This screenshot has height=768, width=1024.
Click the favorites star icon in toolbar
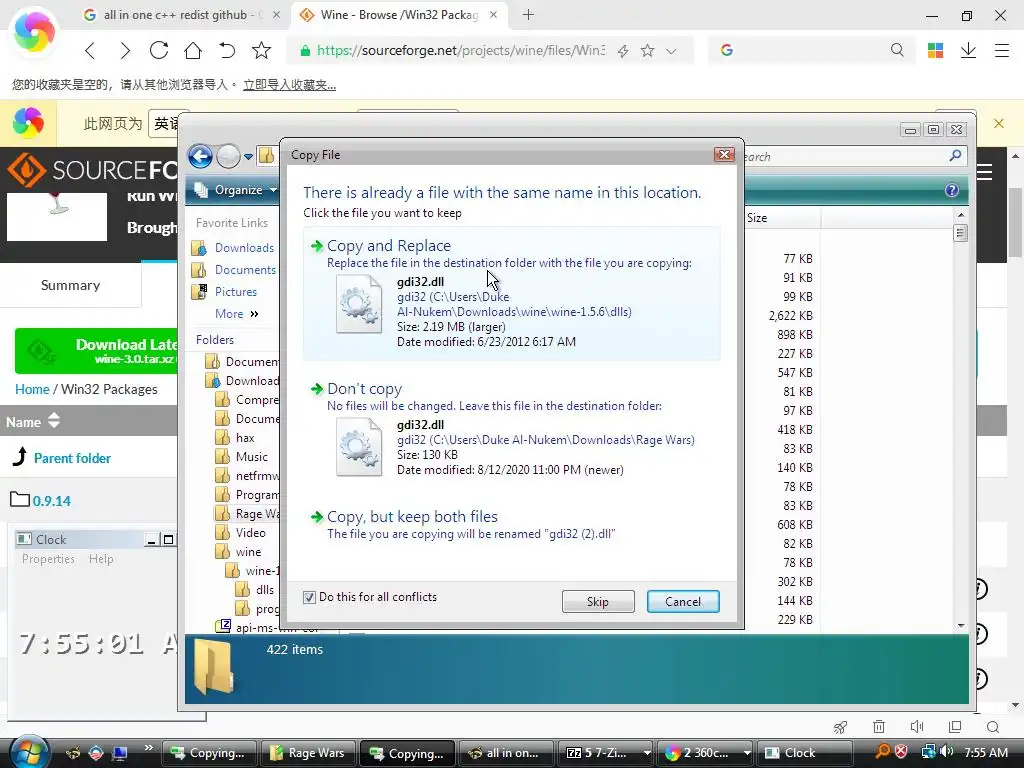point(261,50)
